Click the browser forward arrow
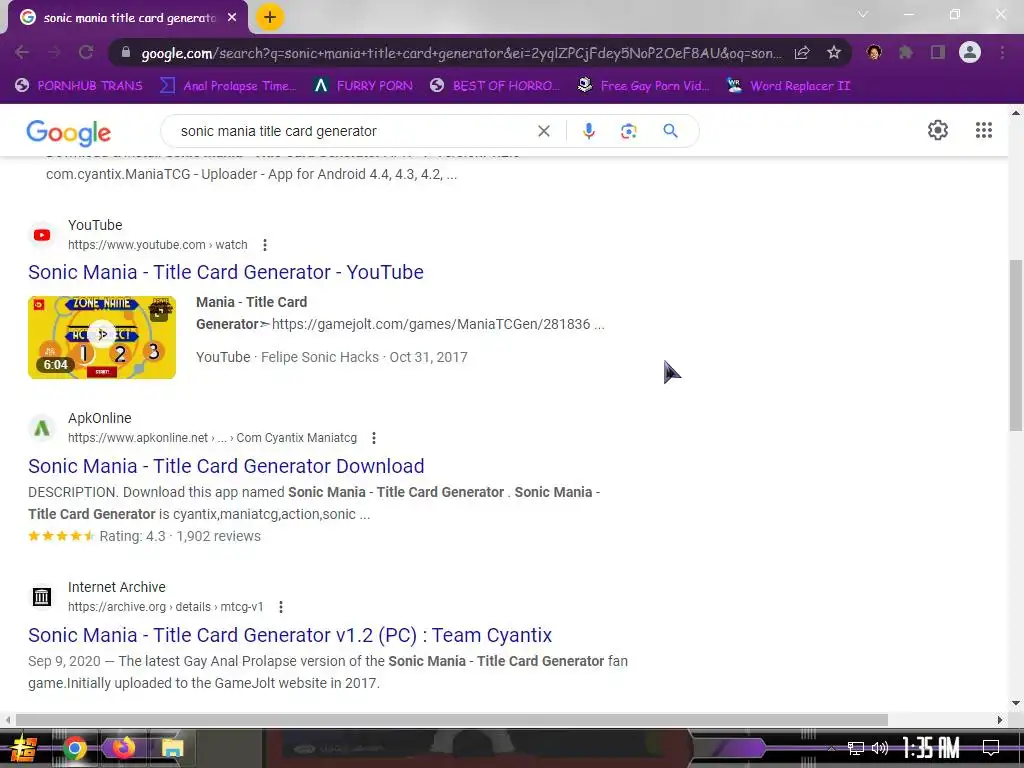This screenshot has width=1024, height=768. point(54,52)
